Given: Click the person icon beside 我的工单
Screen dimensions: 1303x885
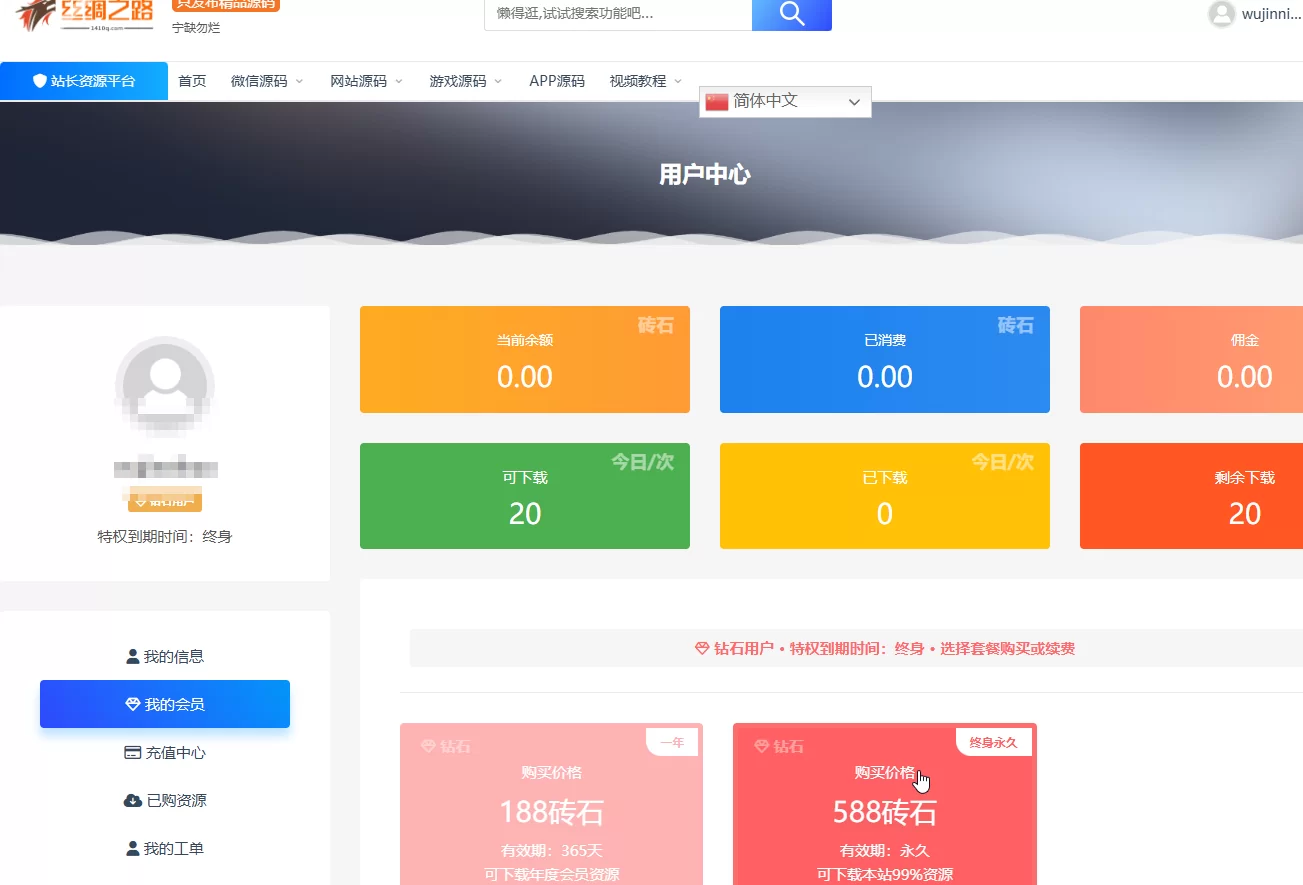Looking at the screenshot, I should click(x=133, y=849).
